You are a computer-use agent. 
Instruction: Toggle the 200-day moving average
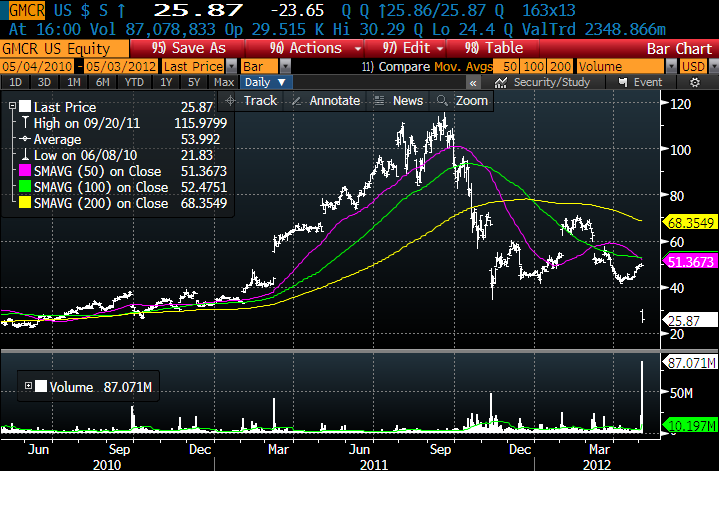560,66
